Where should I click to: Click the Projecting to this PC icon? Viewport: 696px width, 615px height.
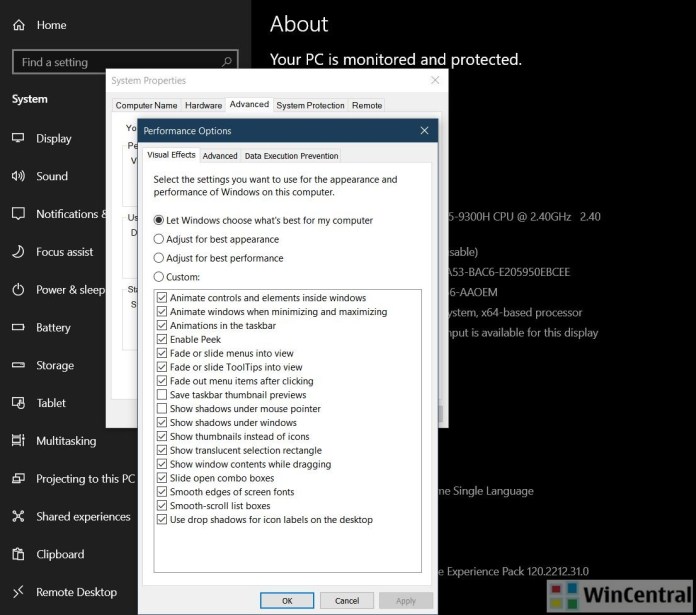(x=18, y=478)
